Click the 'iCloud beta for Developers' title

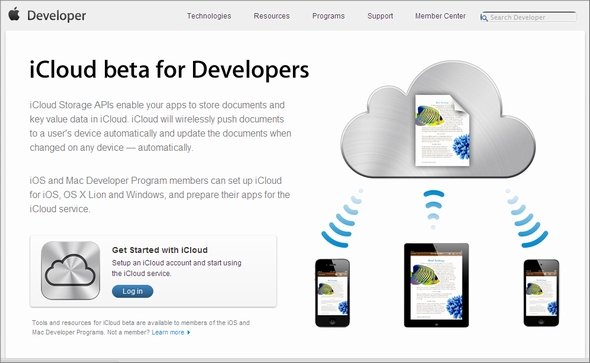[x=169, y=70]
